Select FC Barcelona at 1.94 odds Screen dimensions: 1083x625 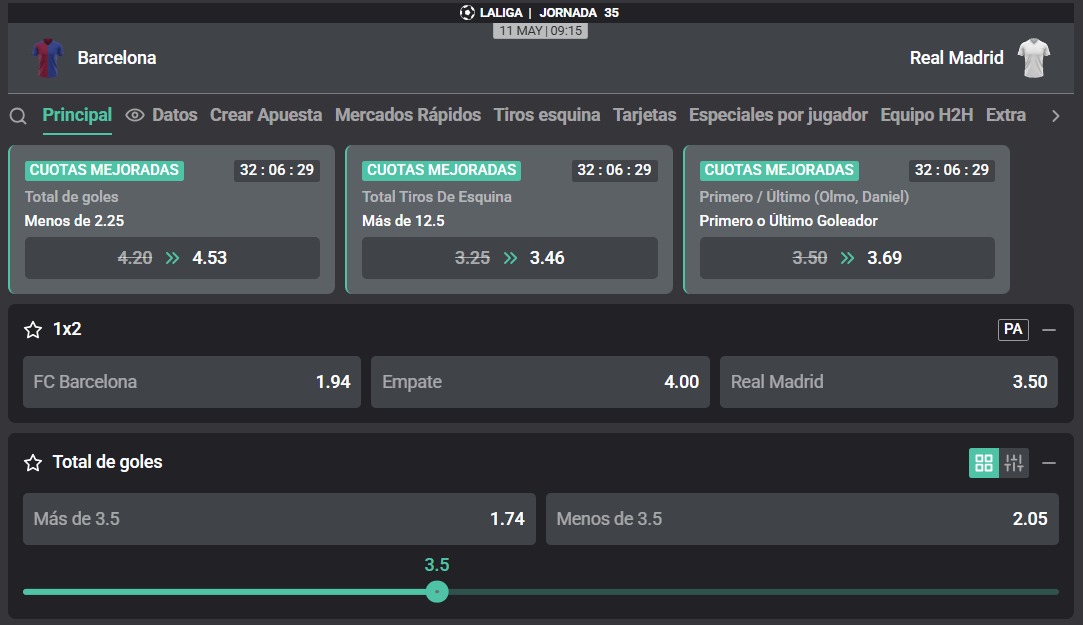192,382
